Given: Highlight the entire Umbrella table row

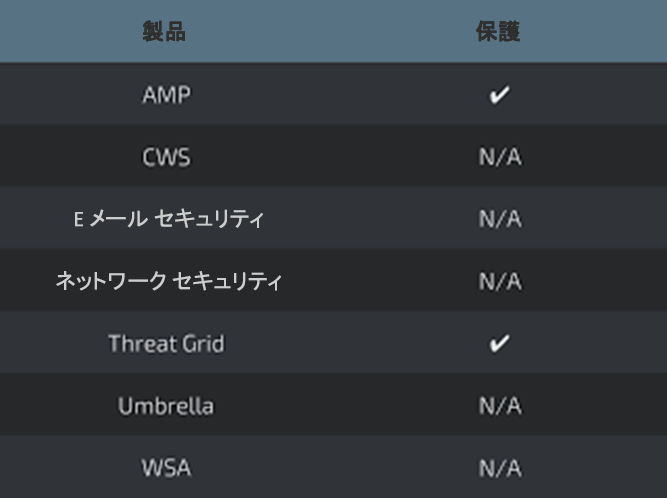Looking at the screenshot, I should (x=333, y=406).
